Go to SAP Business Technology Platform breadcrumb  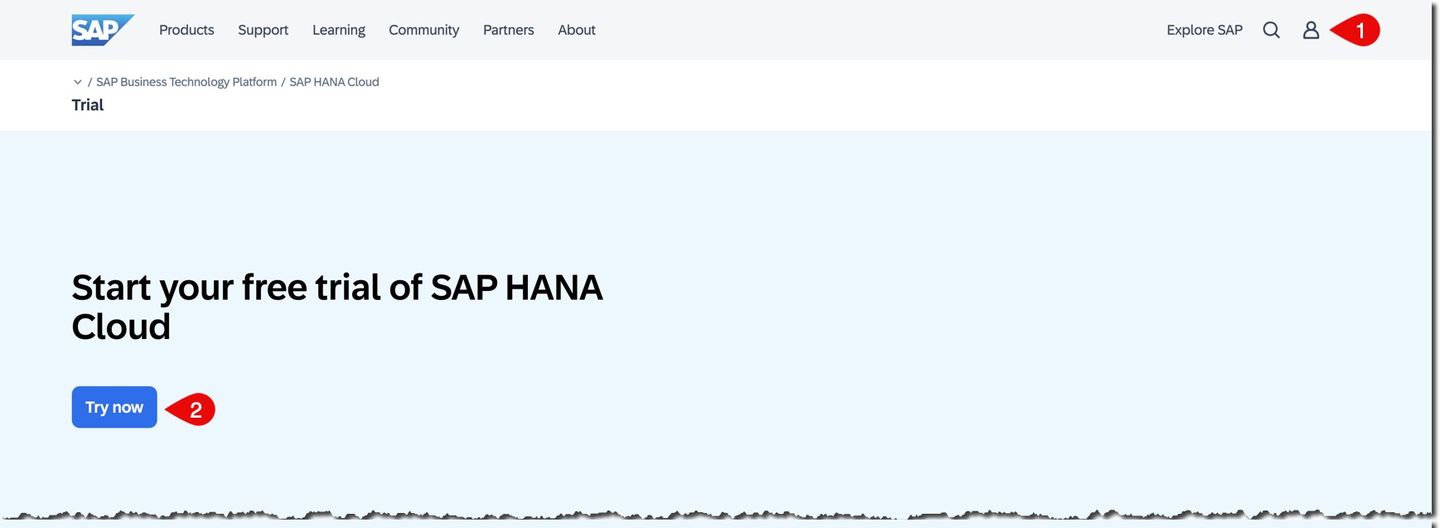tap(186, 82)
